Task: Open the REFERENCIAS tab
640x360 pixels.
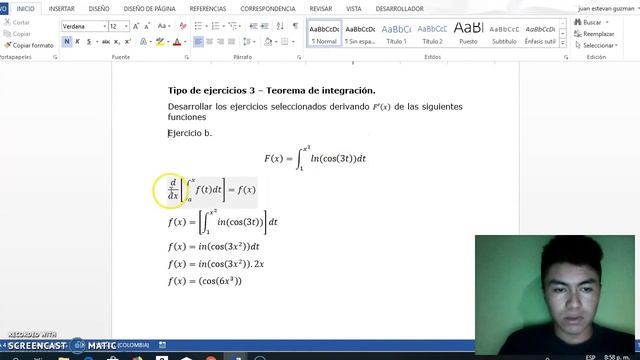Action: coord(208,9)
